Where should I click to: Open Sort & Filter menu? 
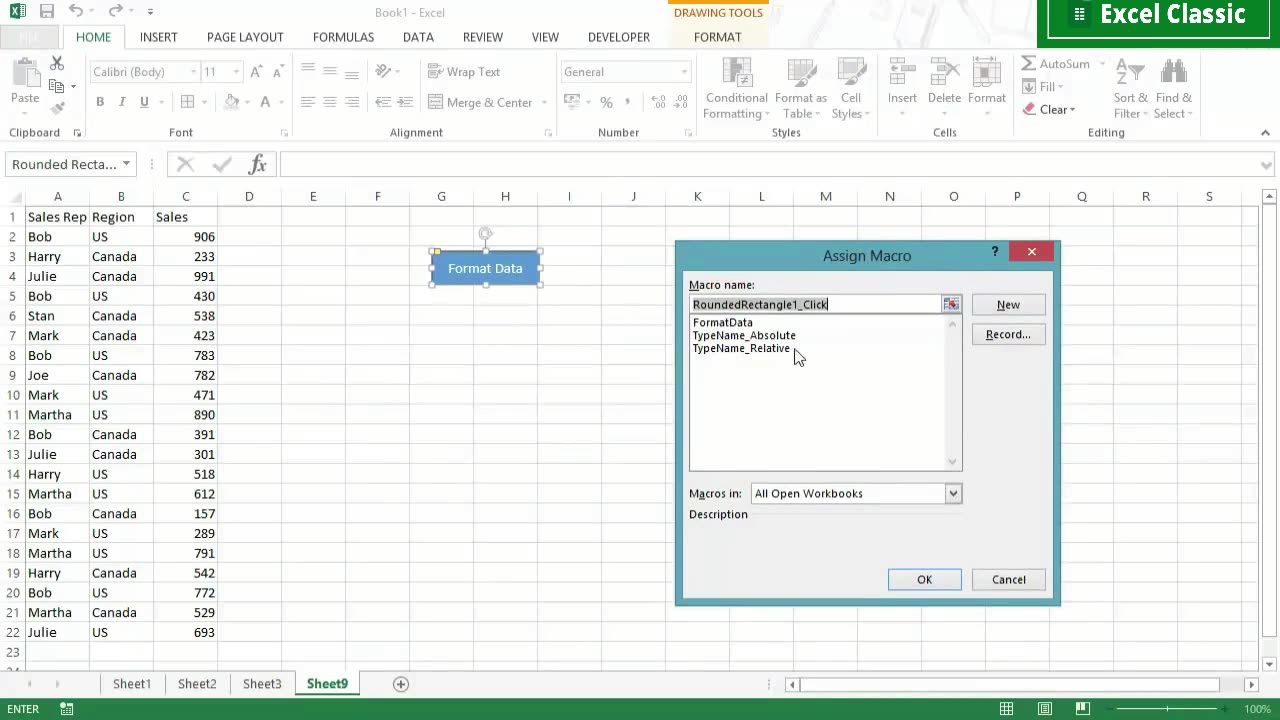click(x=1131, y=89)
